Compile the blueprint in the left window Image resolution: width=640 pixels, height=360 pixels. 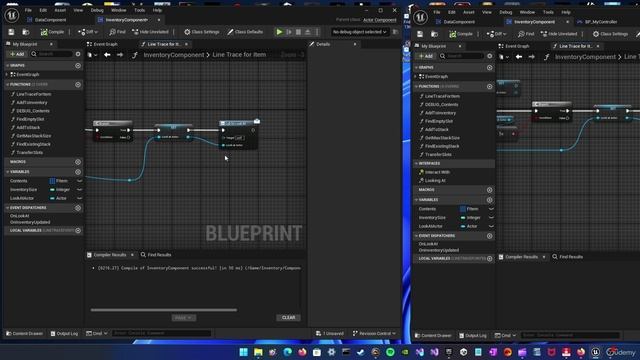pyautogui.click(x=52, y=32)
